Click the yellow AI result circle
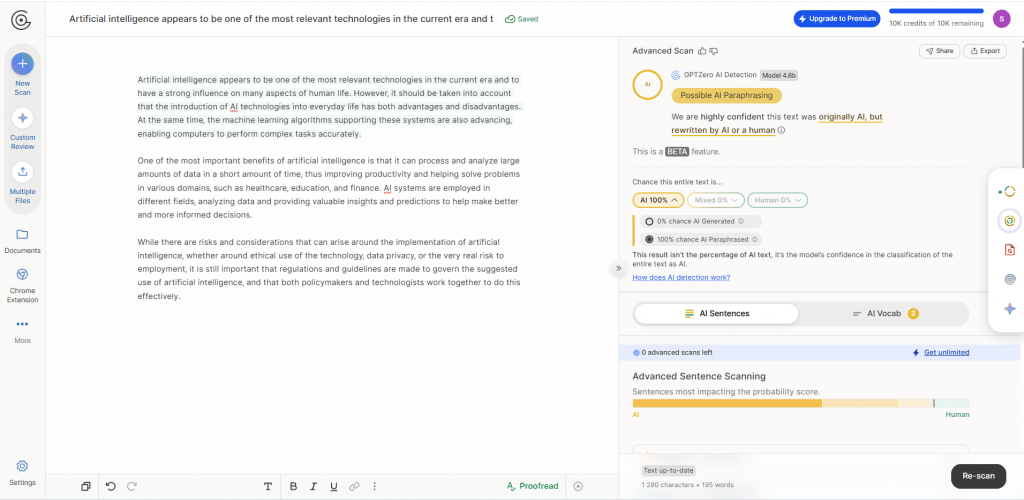Screen dimensions: 1024x500 648,84
